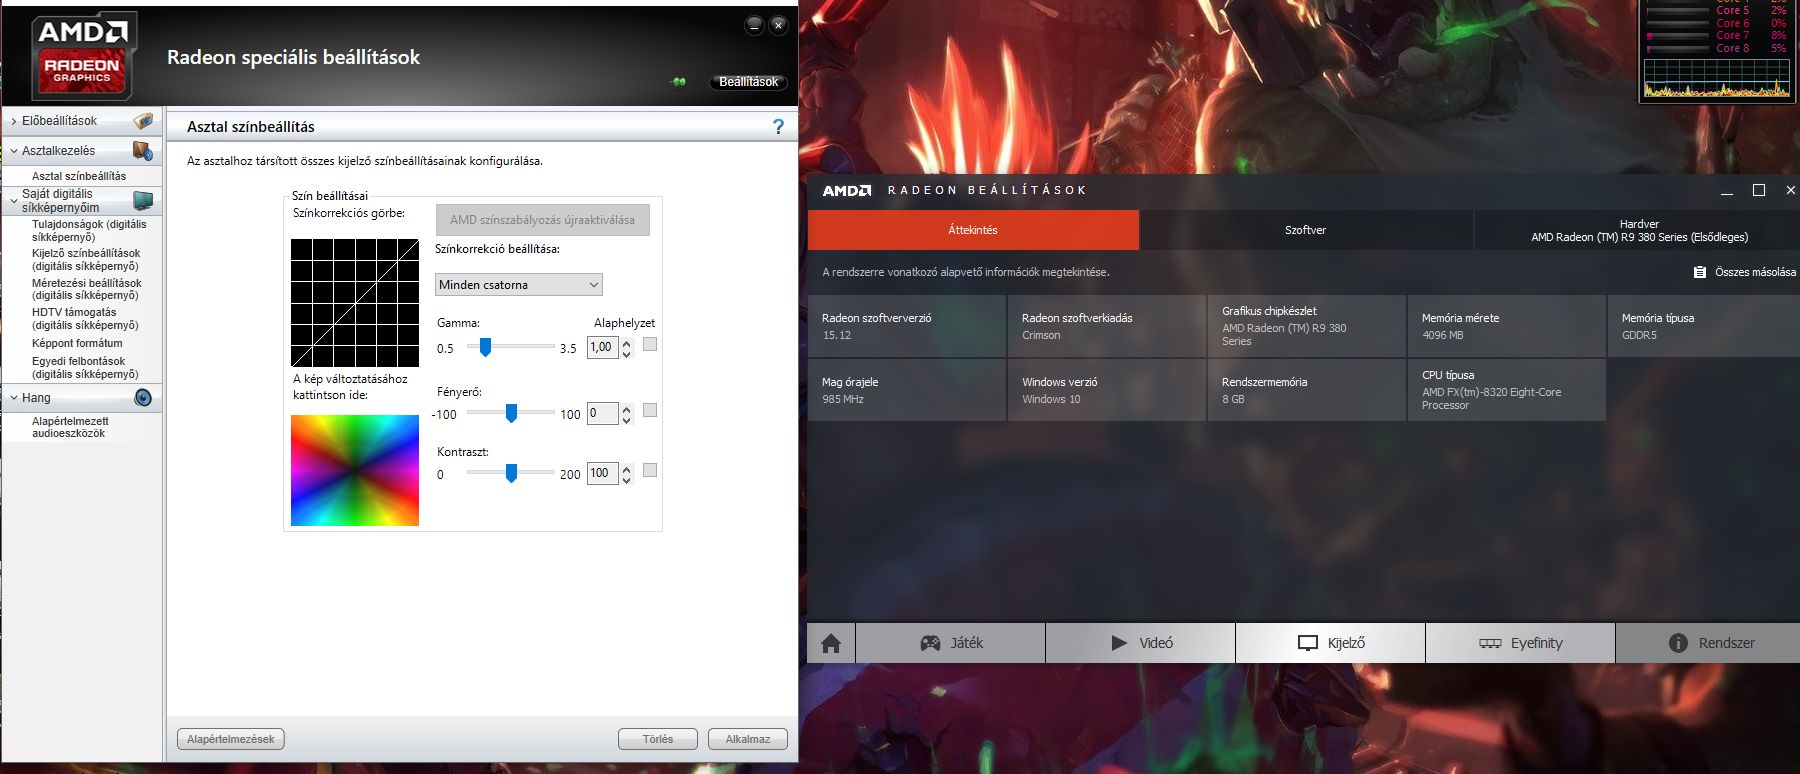The image size is (1800, 774).
Task: Decrease Gamma value with down arrow
Action: (627, 354)
